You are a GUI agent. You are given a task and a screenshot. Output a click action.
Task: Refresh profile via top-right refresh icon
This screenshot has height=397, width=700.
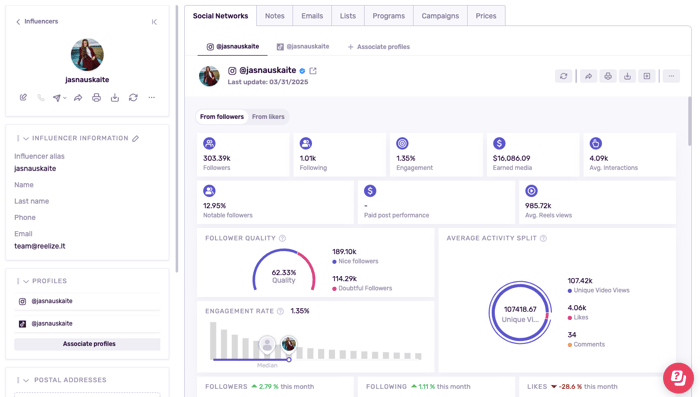pos(563,76)
